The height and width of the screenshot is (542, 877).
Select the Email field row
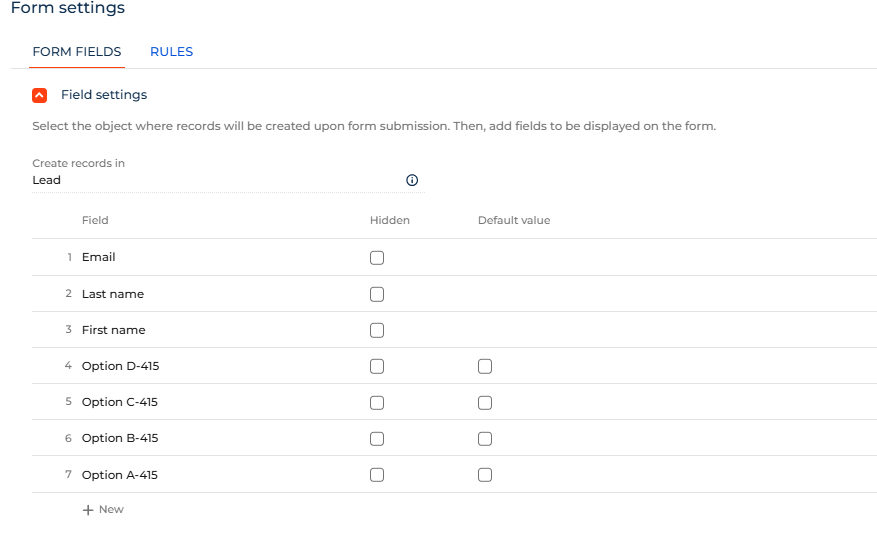tap(99, 257)
